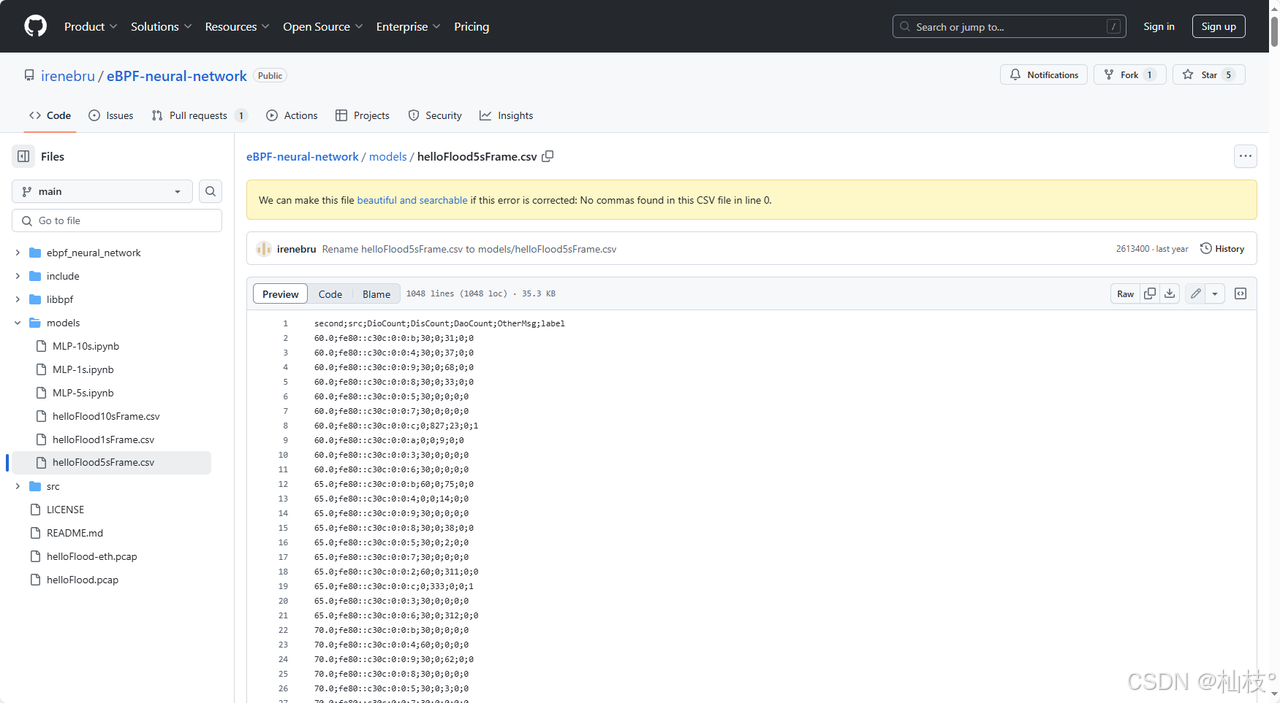Click the Raw button
This screenshot has height=703, width=1280.
pos(1126,294)
